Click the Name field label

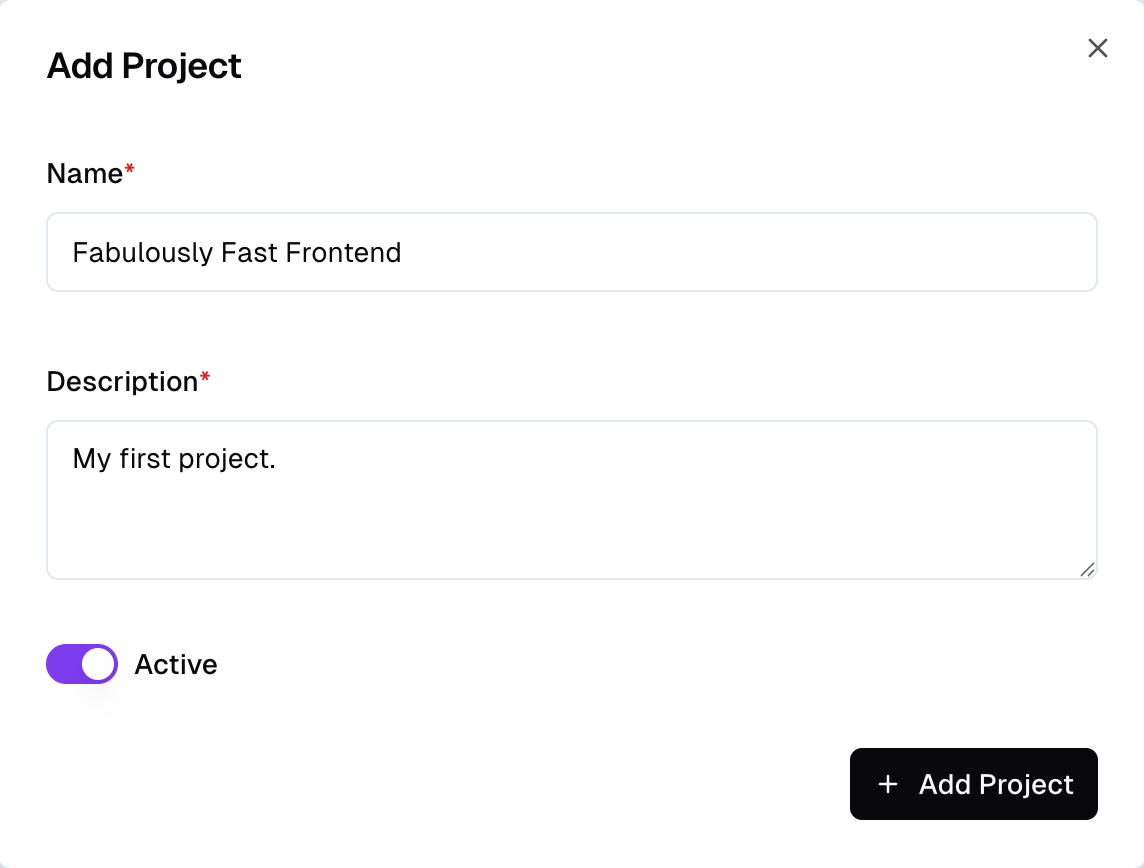click(x=84, y=173)
